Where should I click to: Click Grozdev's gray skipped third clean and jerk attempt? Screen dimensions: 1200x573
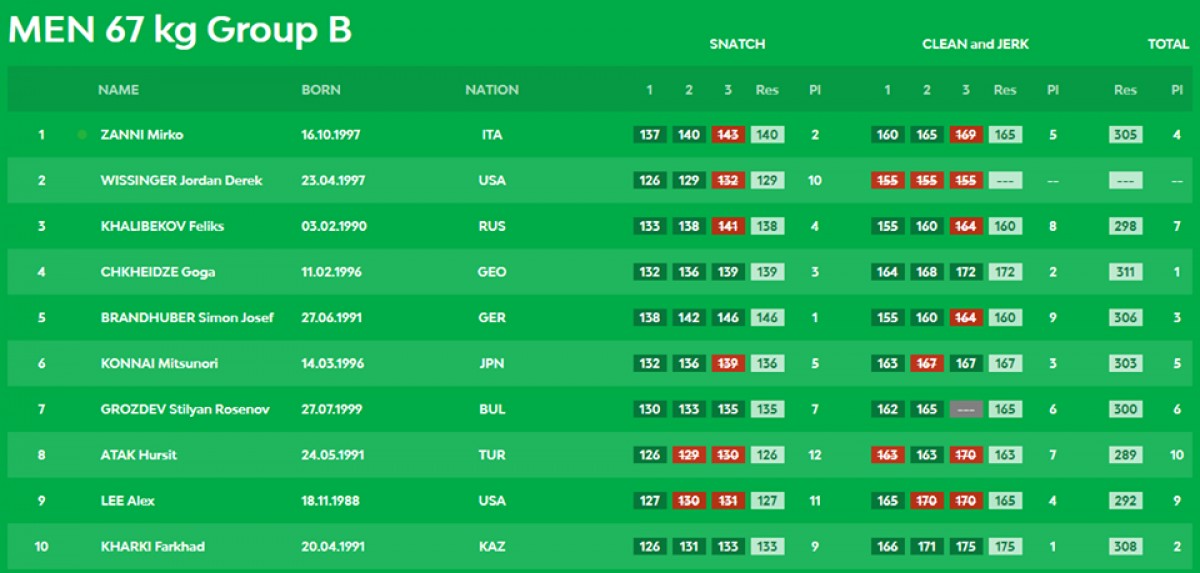tap(965, 409)
